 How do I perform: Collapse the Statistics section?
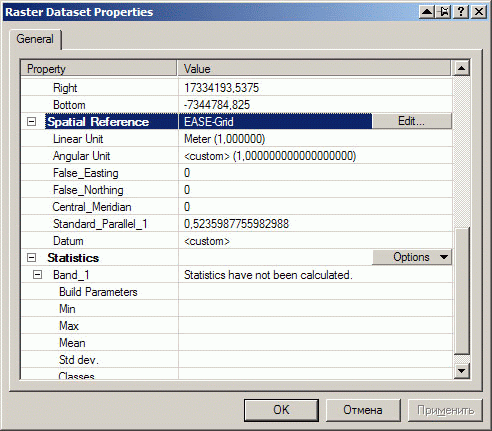31,258
